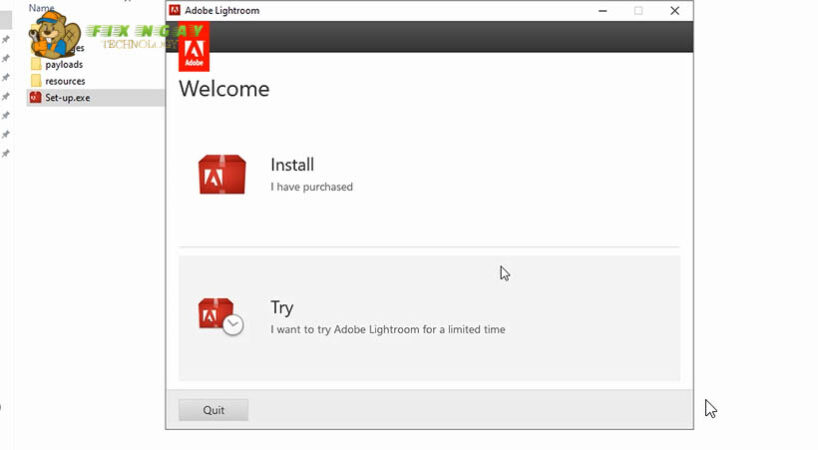Image resolution: width=818 pixels, height=450 pixels.
Task: Select the payloads folder name
Action: (x=64, y=65)
